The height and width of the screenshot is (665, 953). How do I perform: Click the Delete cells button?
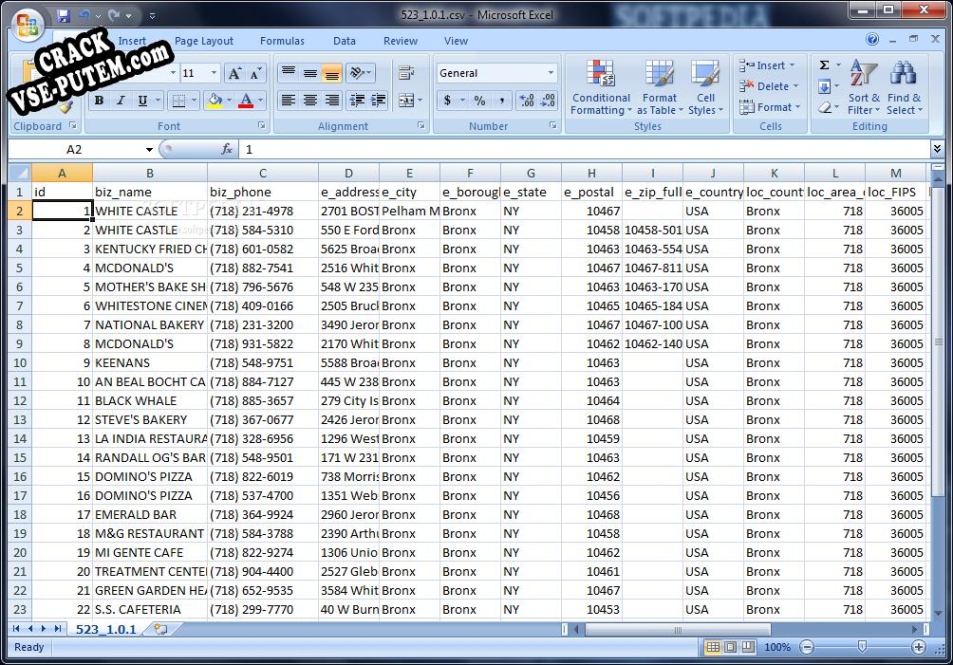click(765, 87)
